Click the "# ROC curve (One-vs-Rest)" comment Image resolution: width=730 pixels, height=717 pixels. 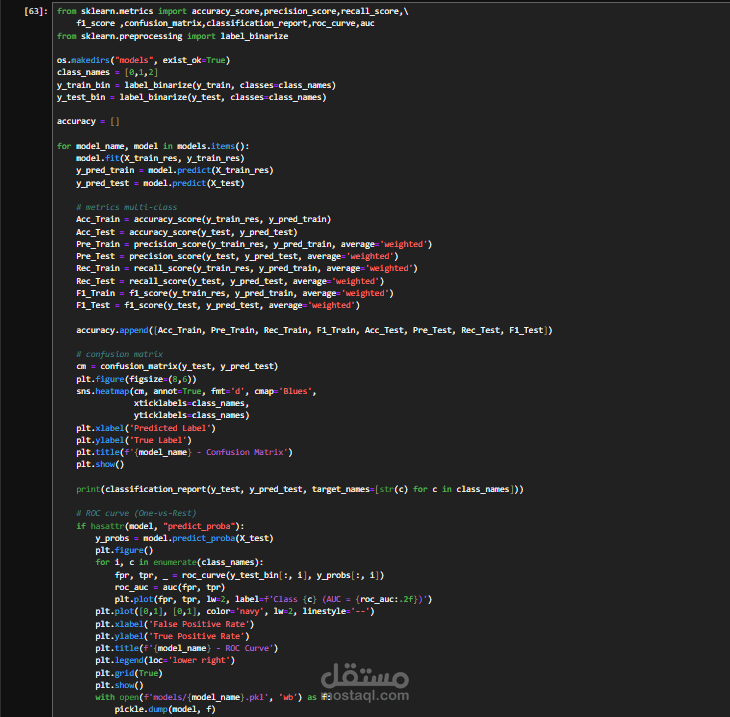pos(136,513)
